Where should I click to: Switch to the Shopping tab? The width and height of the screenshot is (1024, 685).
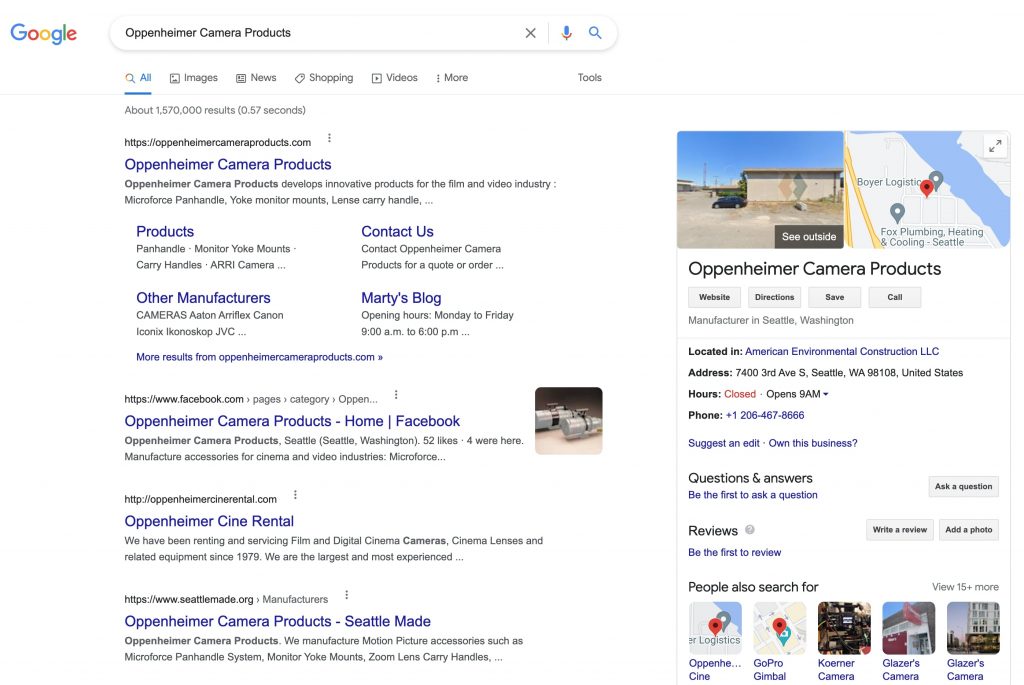coord(324,78)
